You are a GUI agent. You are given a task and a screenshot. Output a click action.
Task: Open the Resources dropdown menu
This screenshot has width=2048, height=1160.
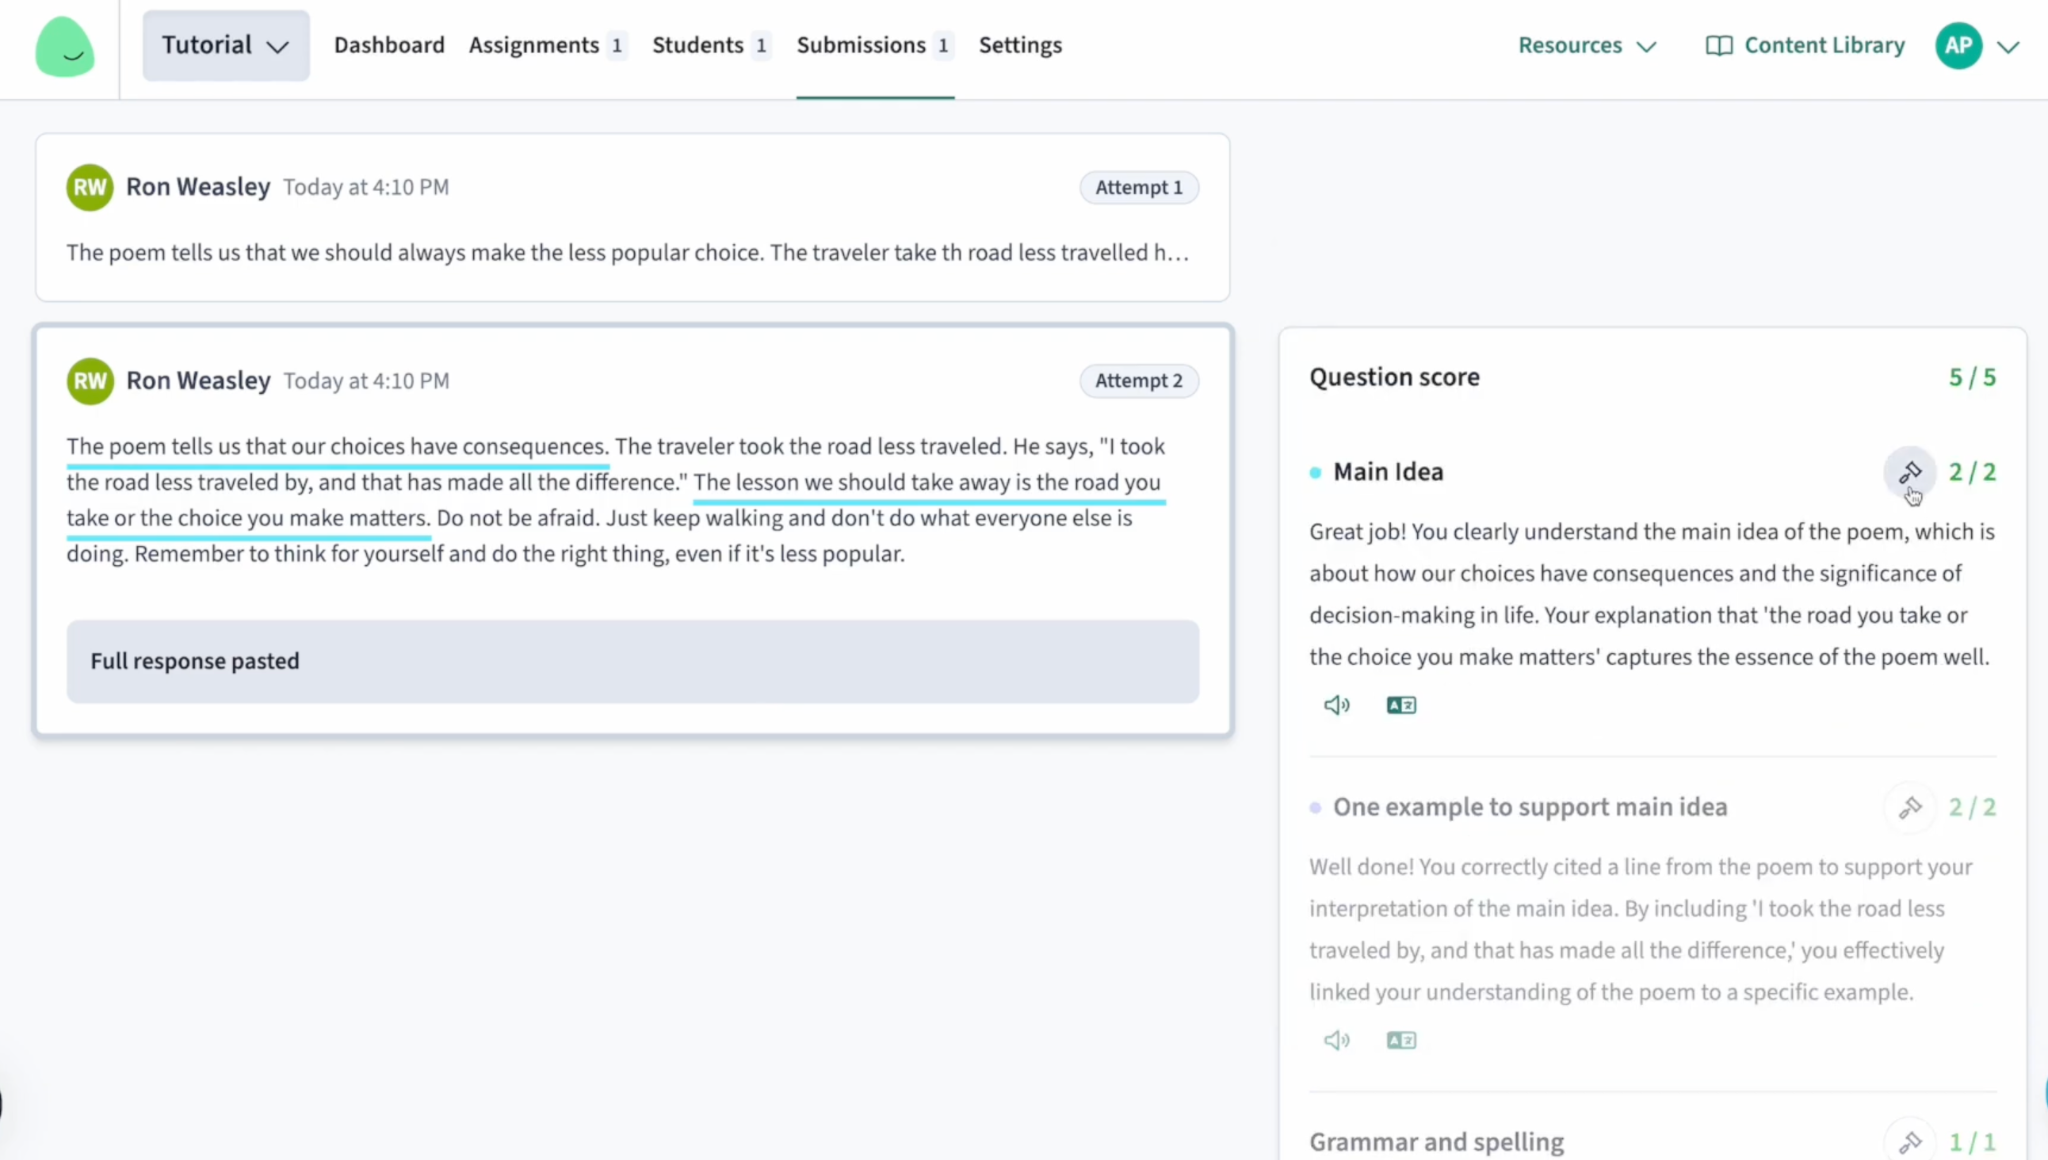[1587, 45]
